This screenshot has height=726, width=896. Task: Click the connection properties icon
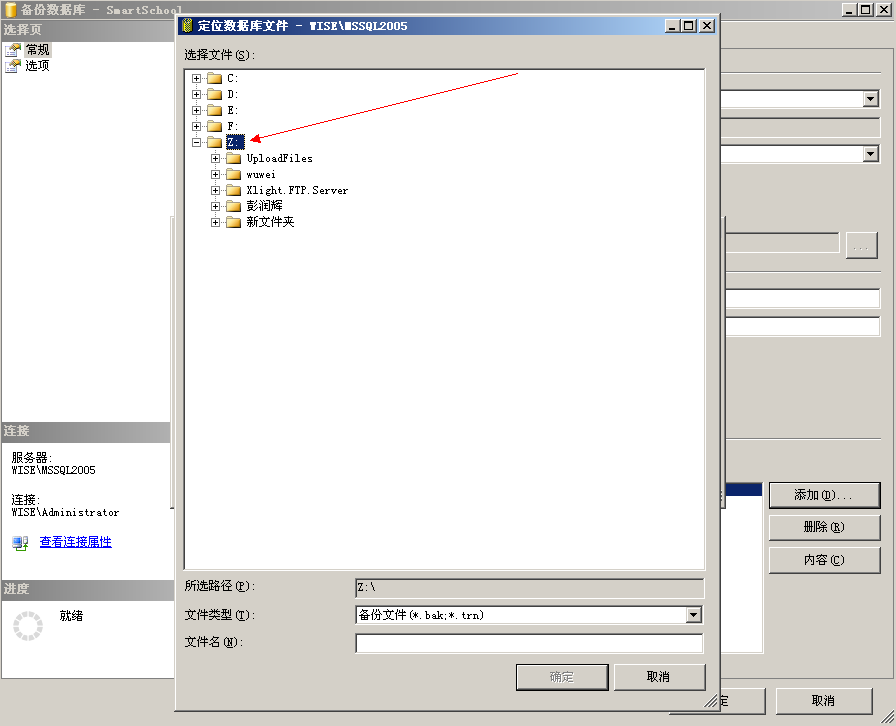pos(21,542)
